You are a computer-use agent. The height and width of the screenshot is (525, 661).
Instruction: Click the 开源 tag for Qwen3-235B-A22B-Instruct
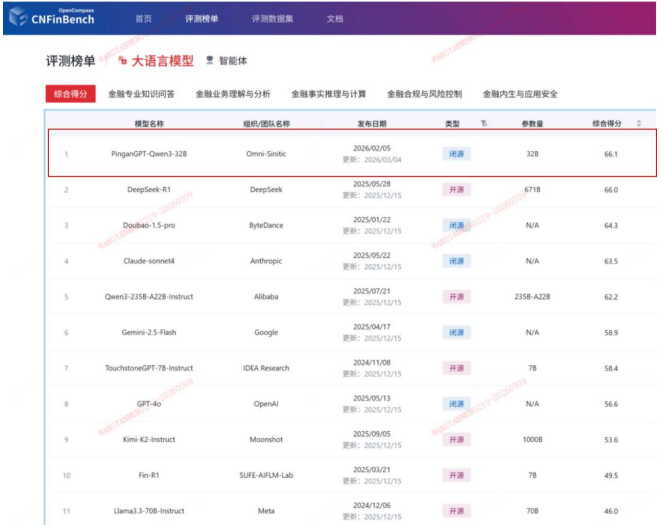click(x=456, y=297)
